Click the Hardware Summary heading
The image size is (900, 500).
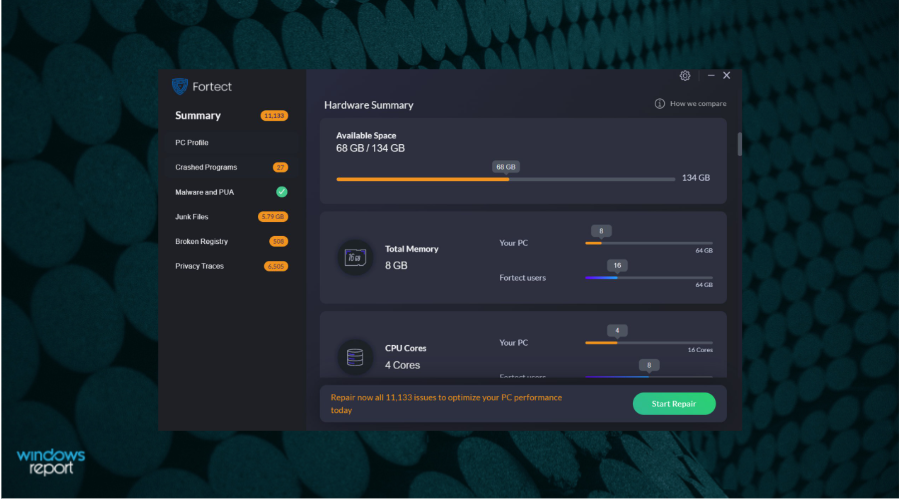coord(368,105)
